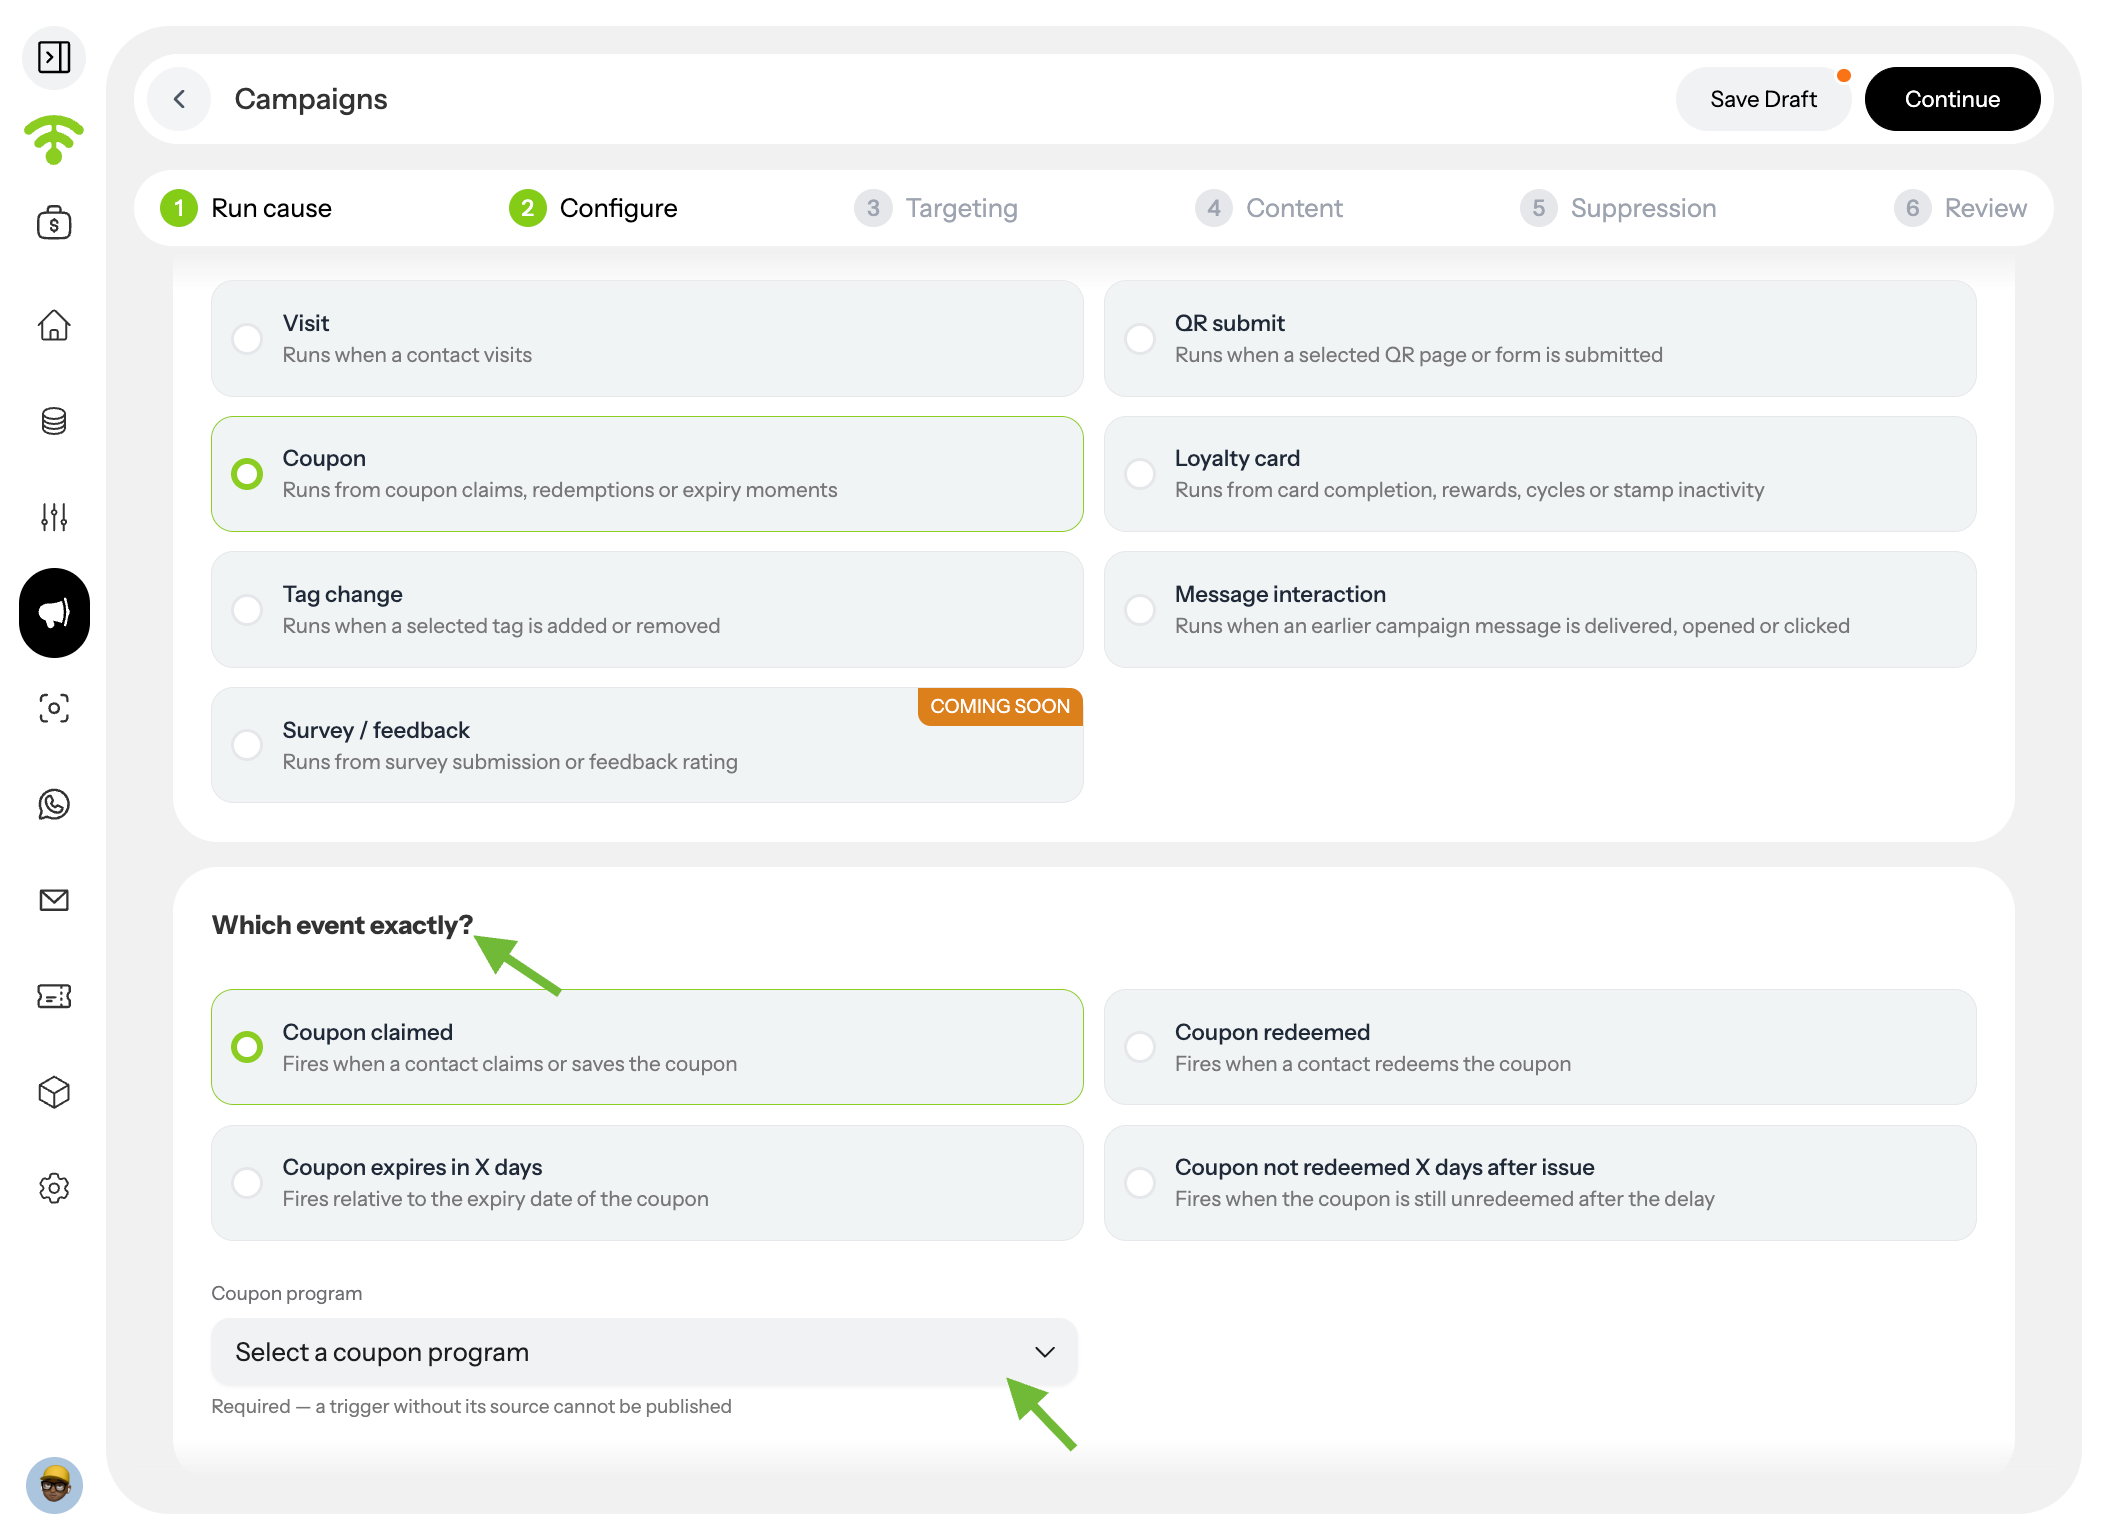Screen dimensions: 2108x1540
Task: Open the Select a coupon program dropdown
Action: click(644, 1352)
